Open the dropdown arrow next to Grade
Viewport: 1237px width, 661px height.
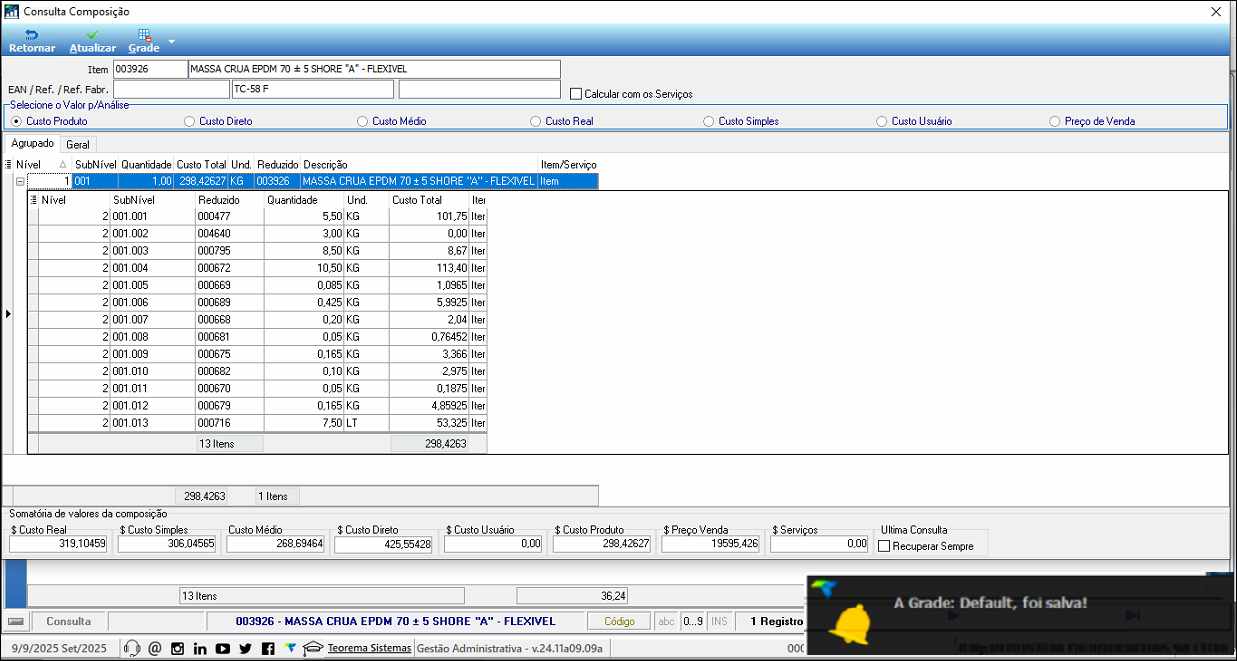click(171, 41)
